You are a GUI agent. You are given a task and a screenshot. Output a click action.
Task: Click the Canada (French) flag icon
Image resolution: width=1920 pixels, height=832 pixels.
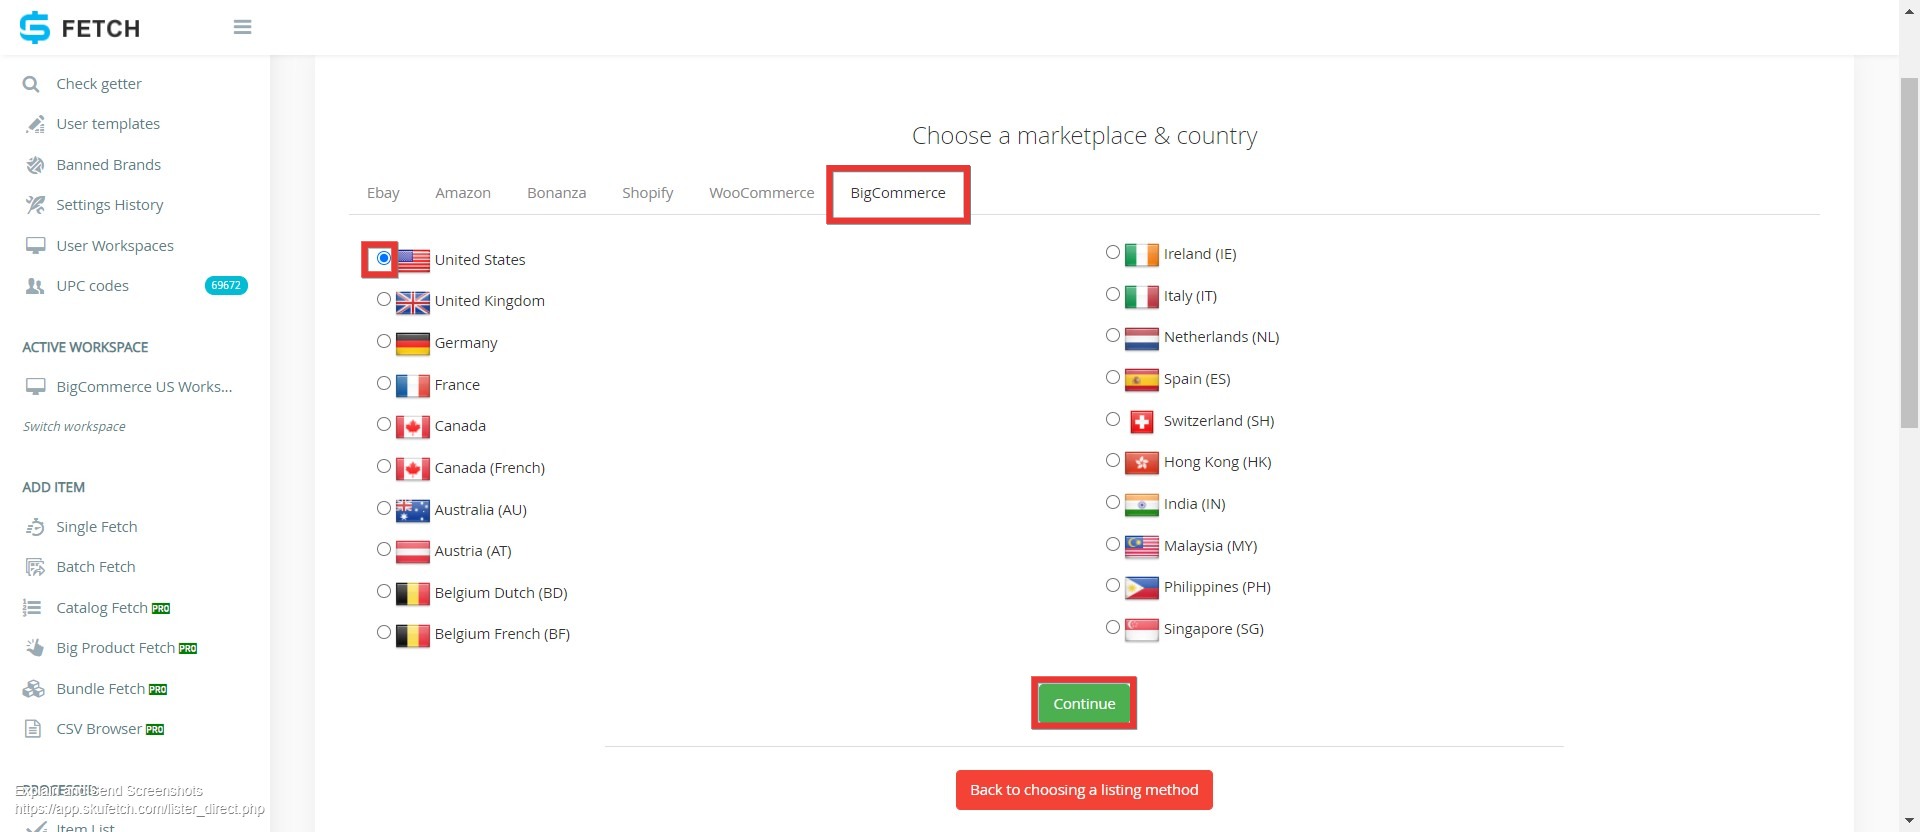413,469
